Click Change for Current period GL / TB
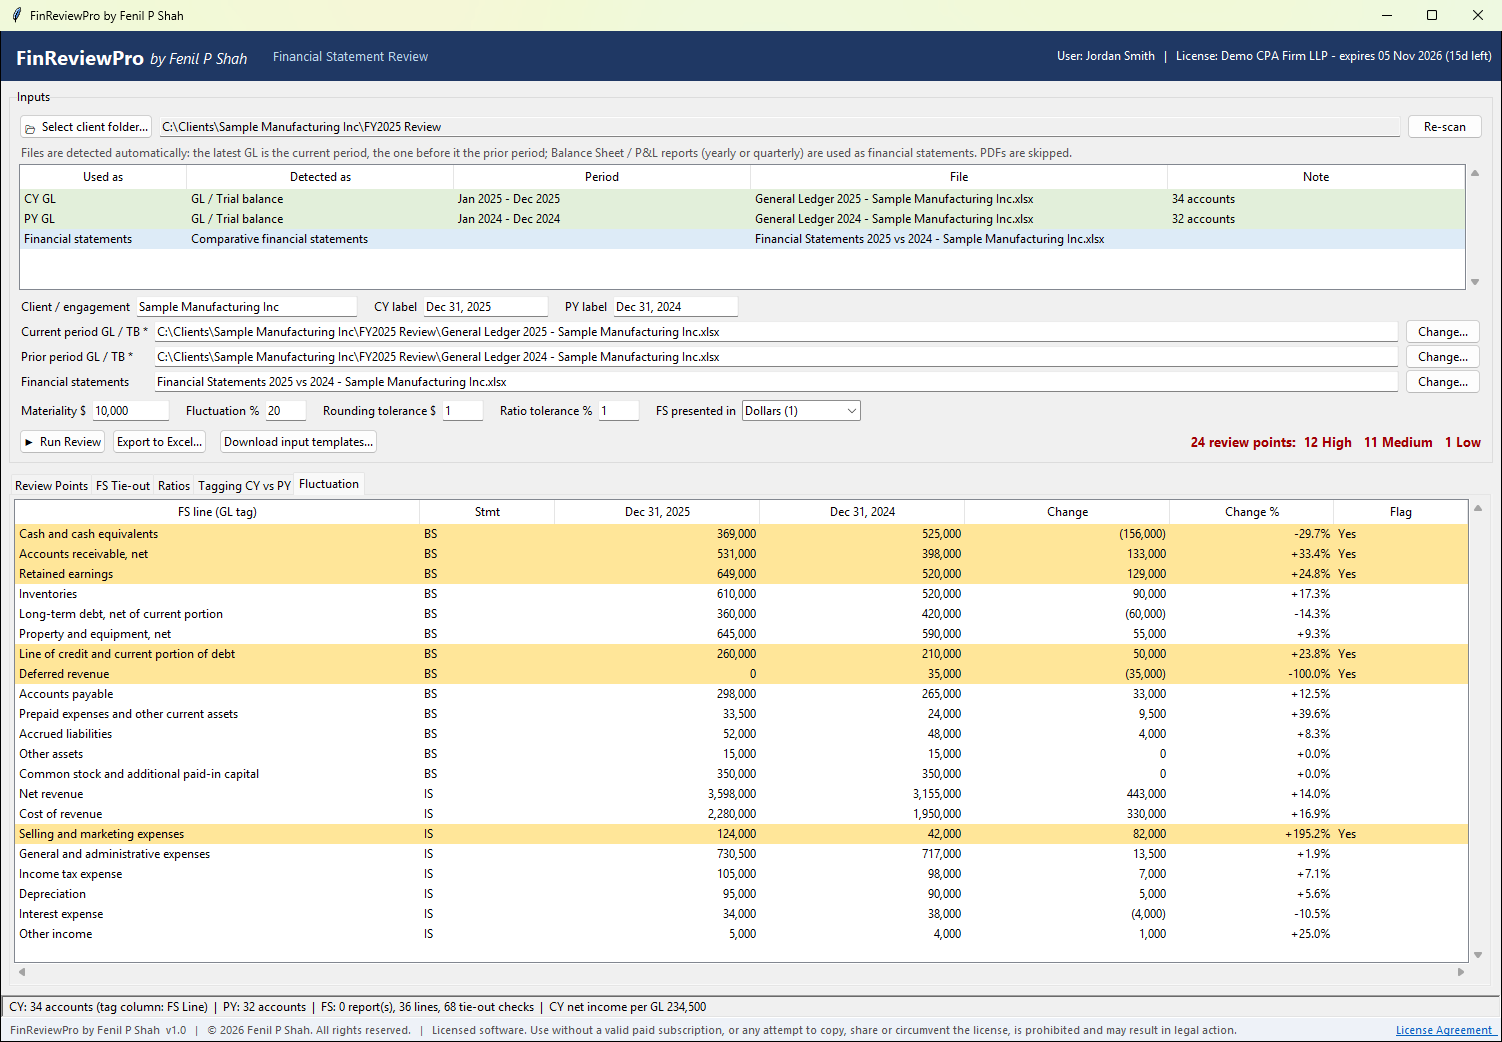Image resolution: width=1502 pixels, height=1042 pixels. [1443, 332]
